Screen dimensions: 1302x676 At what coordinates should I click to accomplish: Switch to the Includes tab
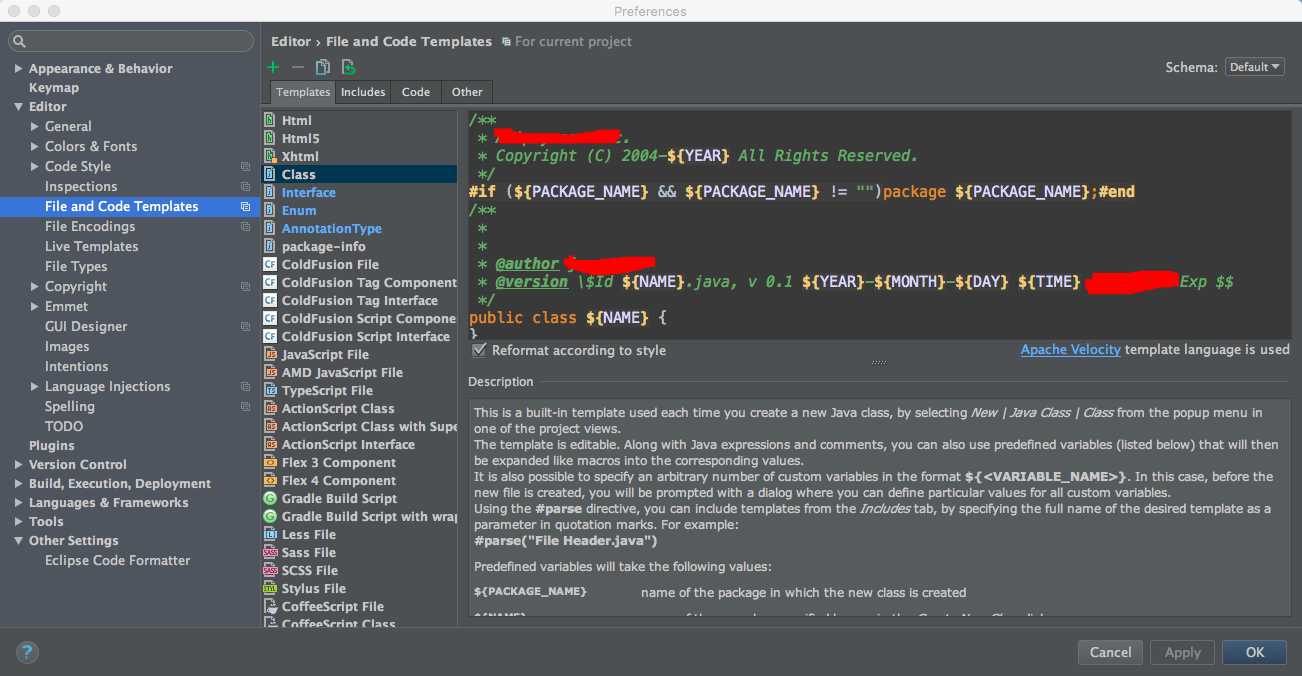363,92
